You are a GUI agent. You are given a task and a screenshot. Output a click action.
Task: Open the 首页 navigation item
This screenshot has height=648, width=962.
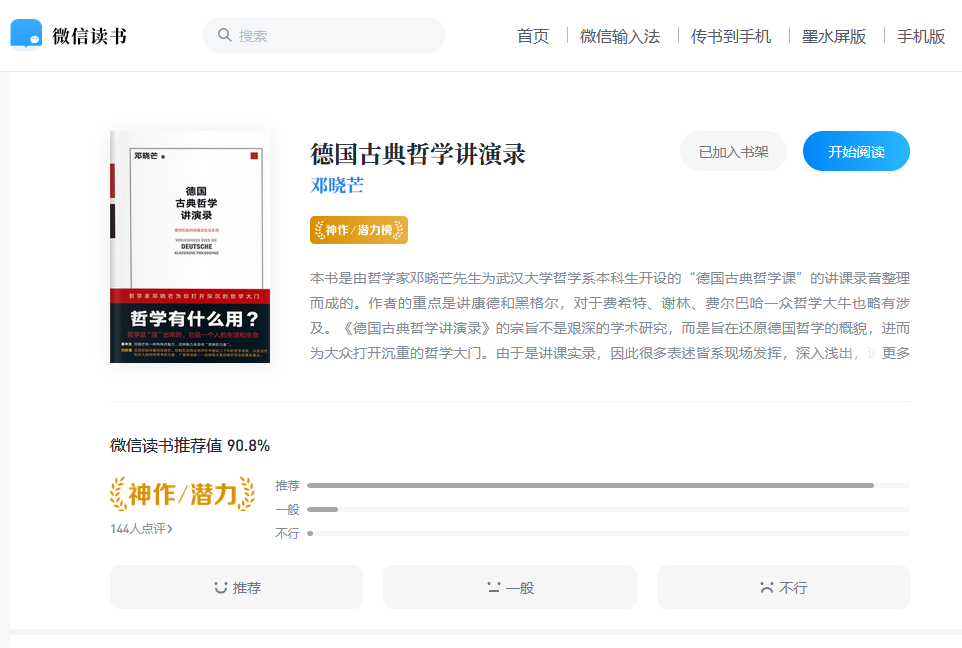tap(533, 36)
